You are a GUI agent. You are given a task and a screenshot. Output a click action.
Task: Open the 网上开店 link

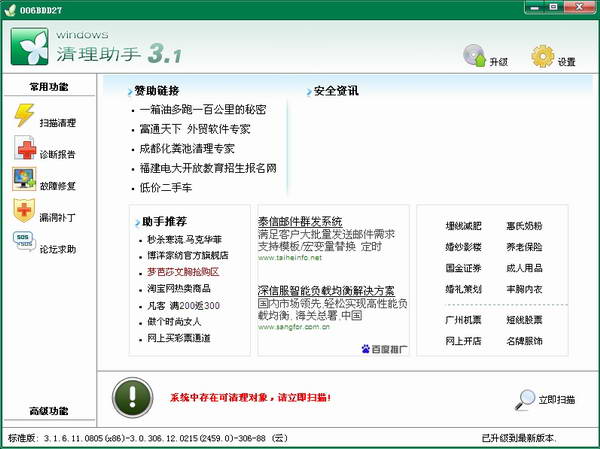pos(463,341)
